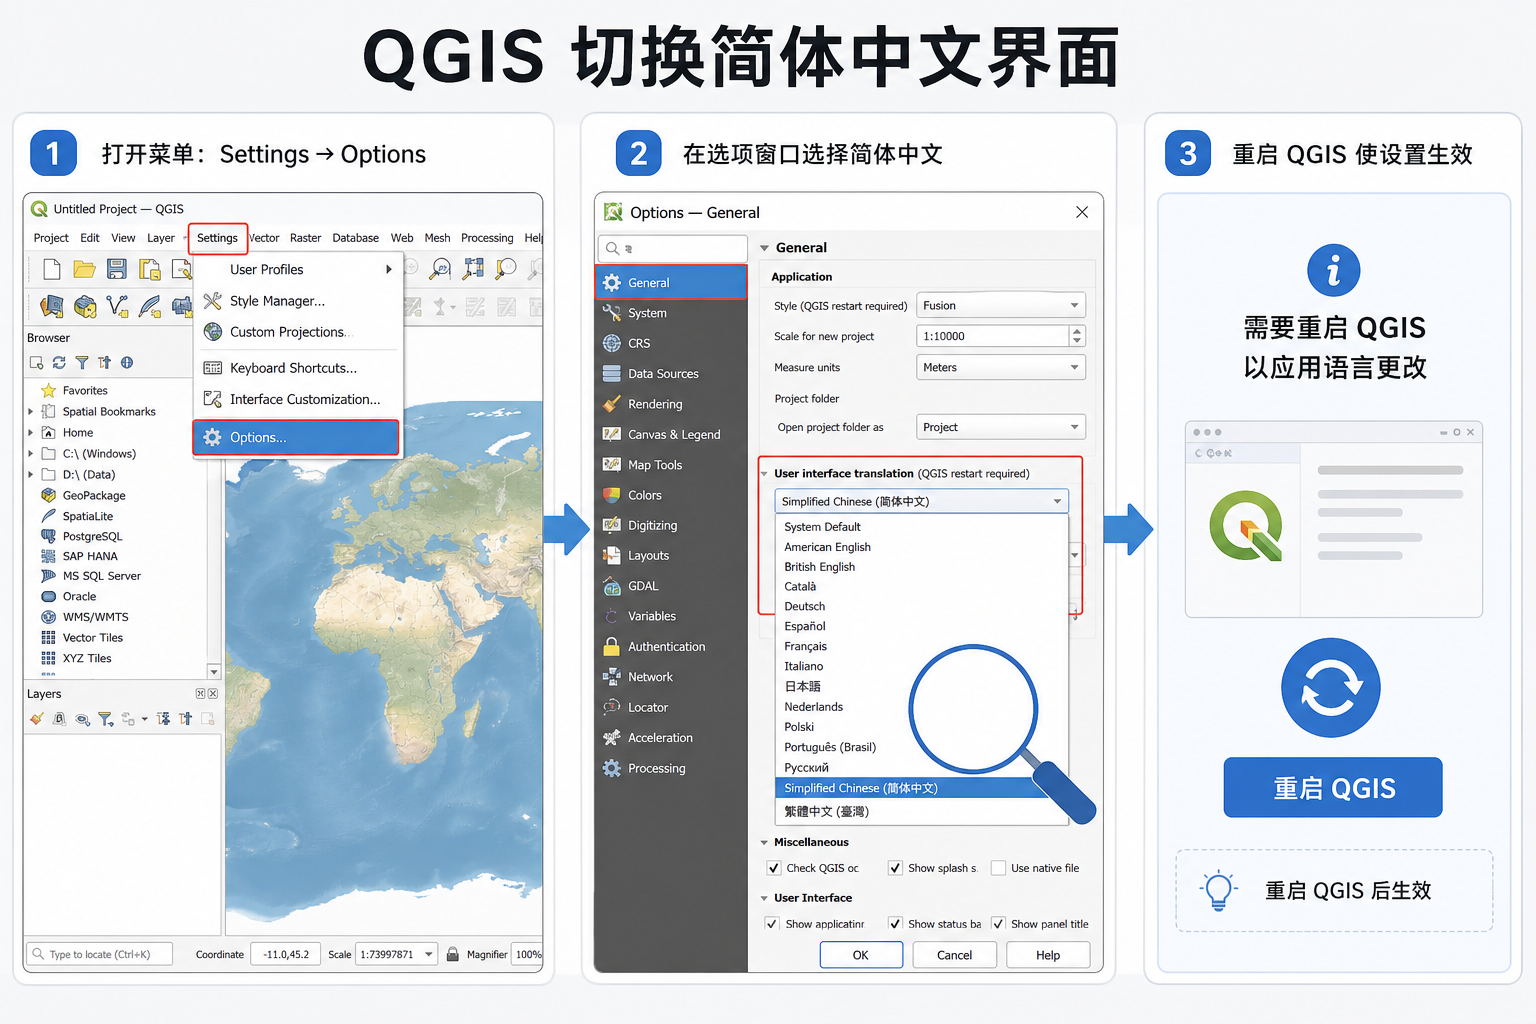Choose Keyboard Shortcuts... menu entry
The width and height of the screenshot is (1536, 1024).
(298, 368)
